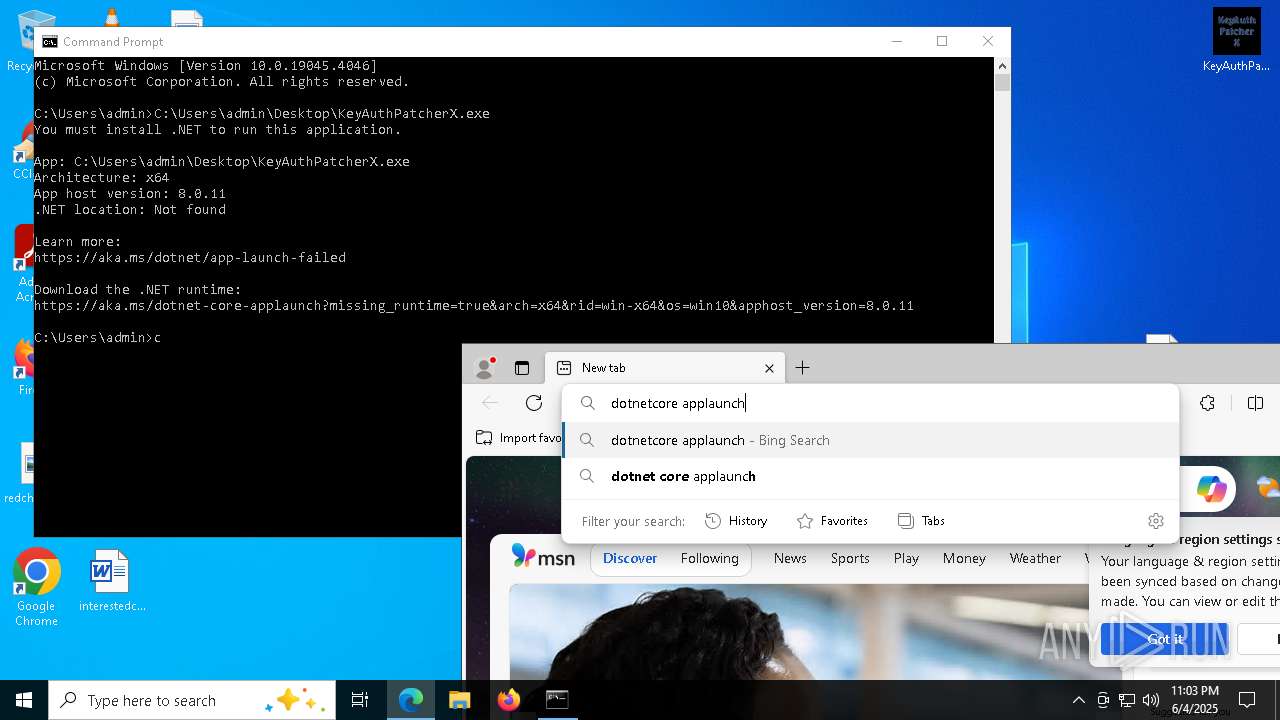Open Money section on MSN
Screen dimensions: 1280x720
(964, 559)
